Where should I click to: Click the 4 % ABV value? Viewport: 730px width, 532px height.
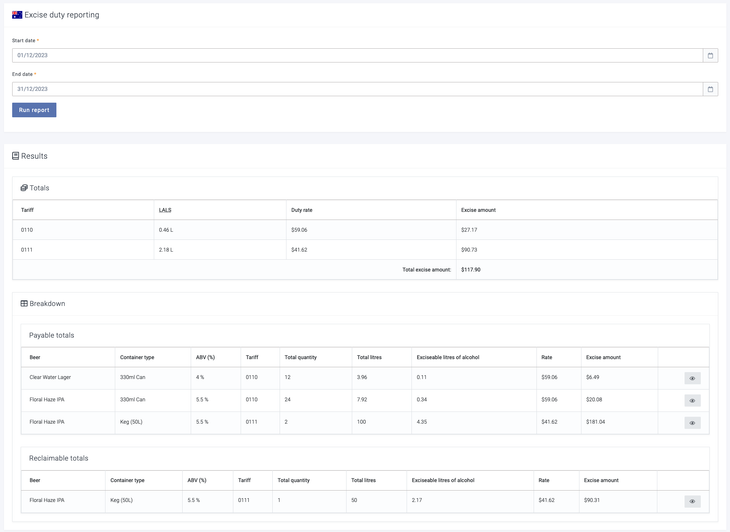coord(200,377)
